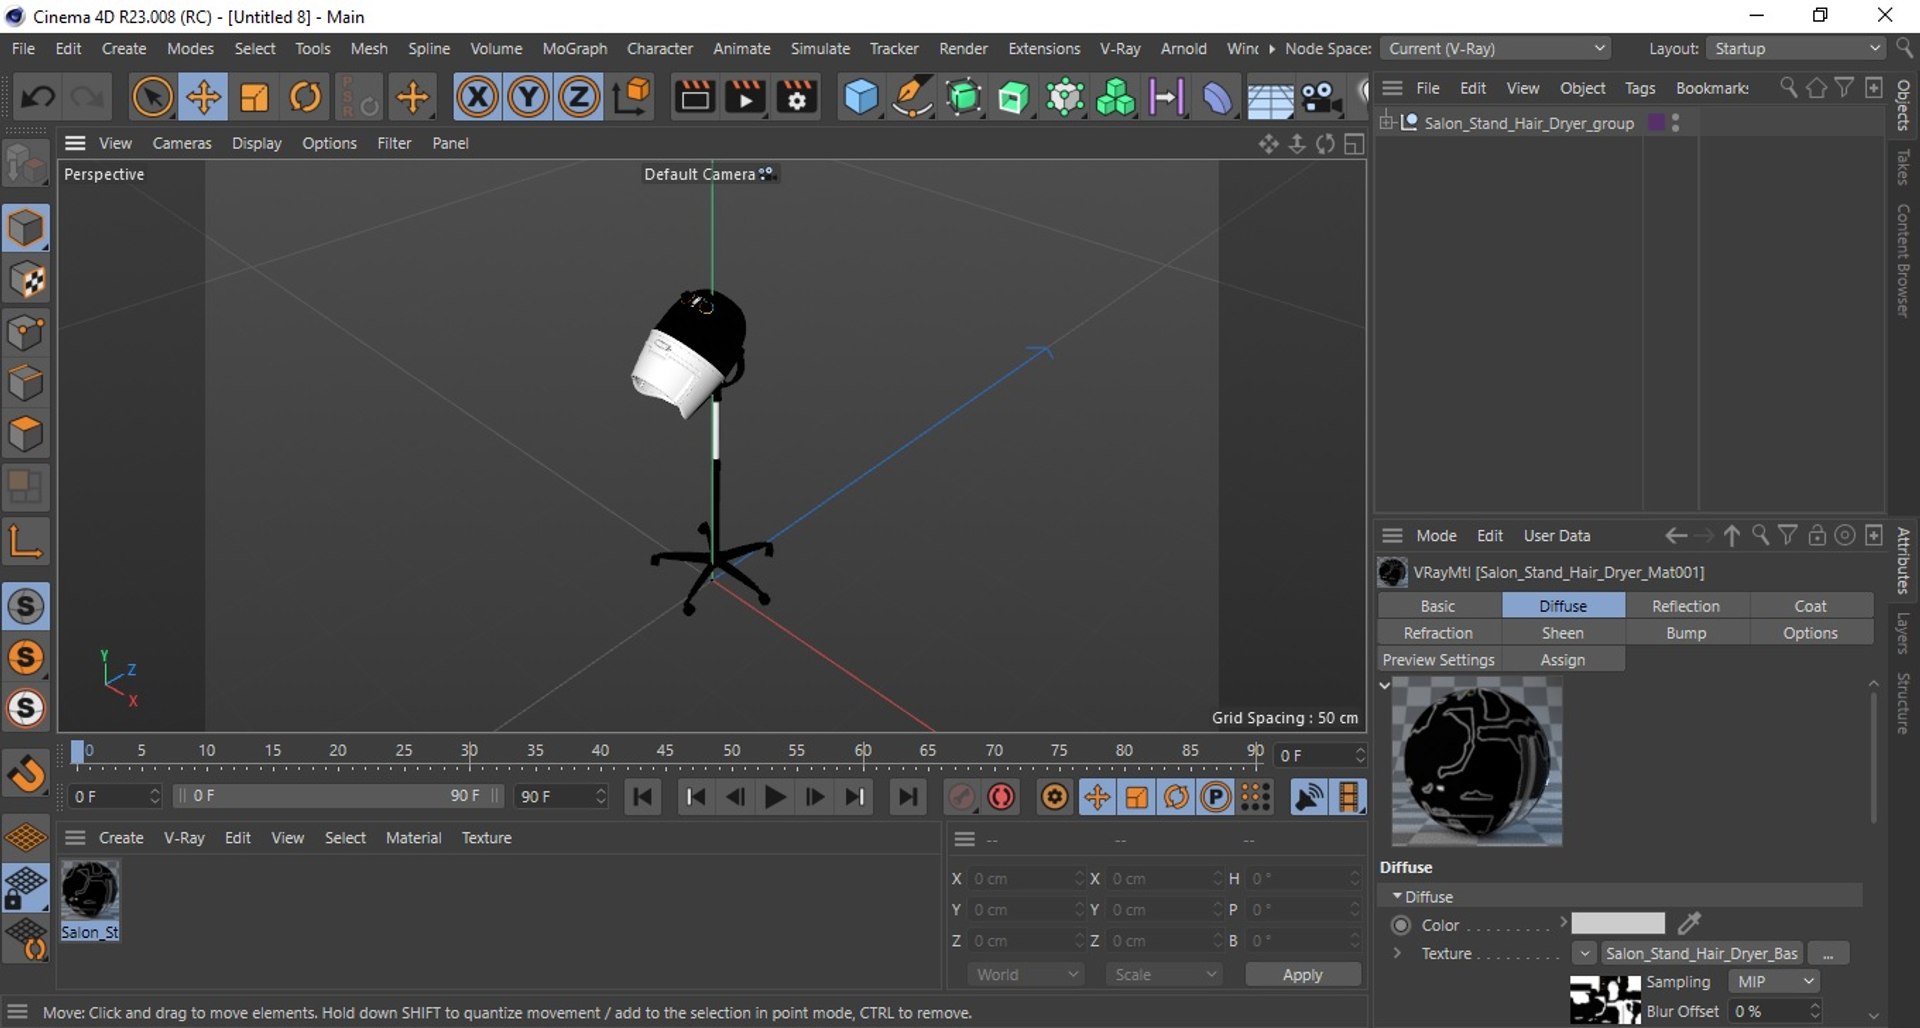The height and width of the screenshot is (1028, 1920).
Task: Activate the Rotate tool in top toolbar
Action: click(x=305, y=98)
